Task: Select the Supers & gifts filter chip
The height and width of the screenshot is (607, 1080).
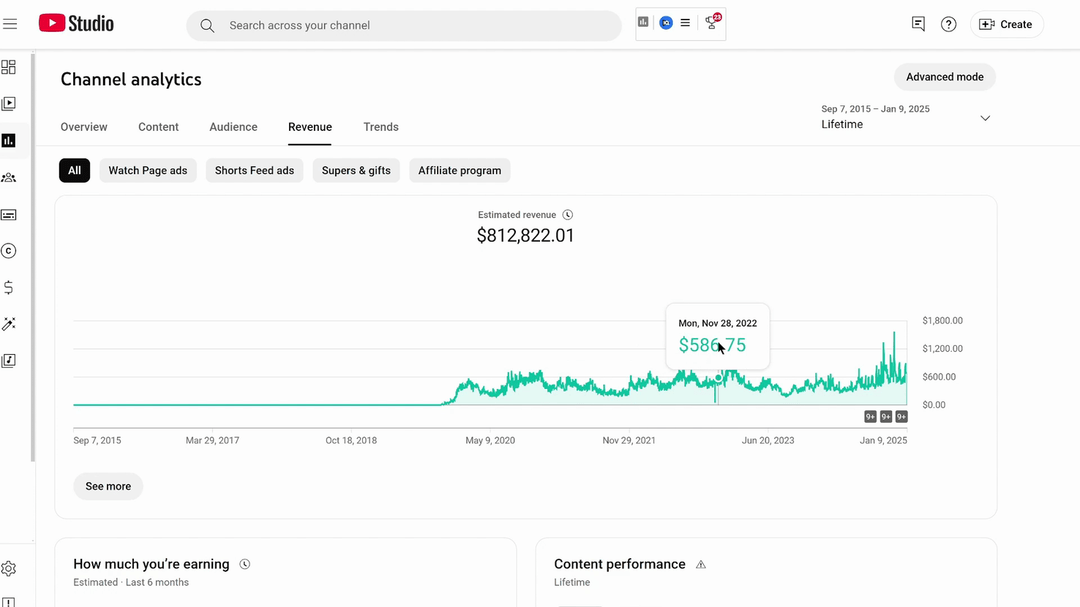Action: pos(356,170)
